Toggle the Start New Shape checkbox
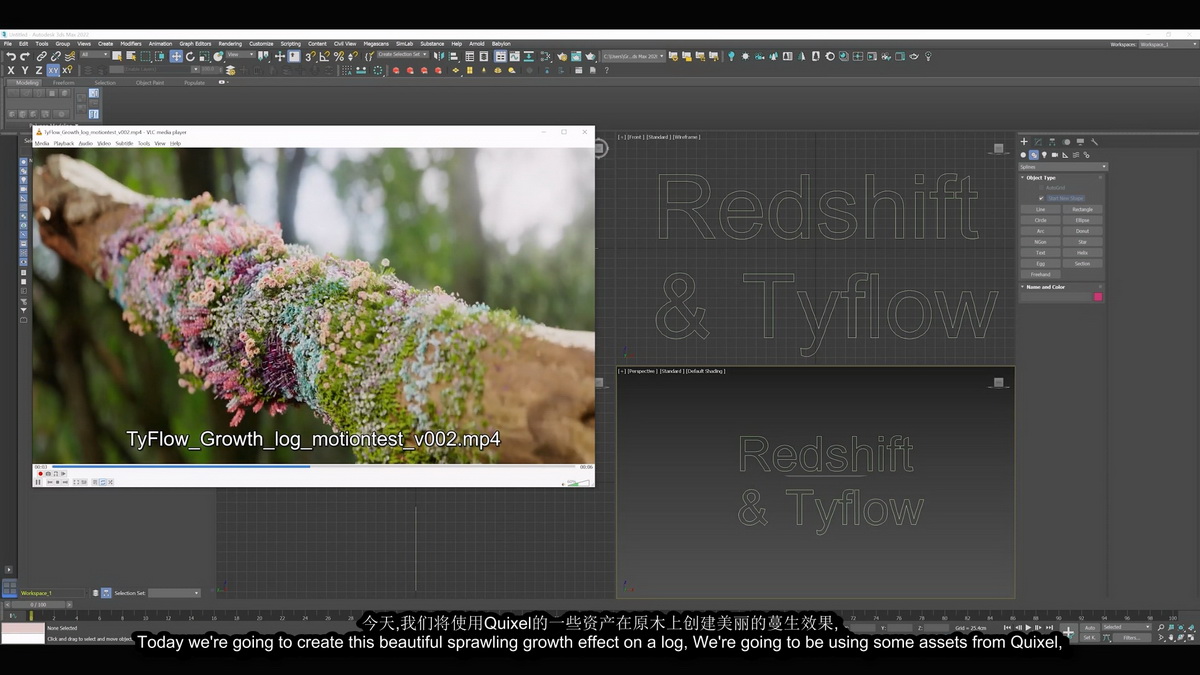Image resolution: width=1200 pixels, height=675 pixels. tap(1041, 198)
